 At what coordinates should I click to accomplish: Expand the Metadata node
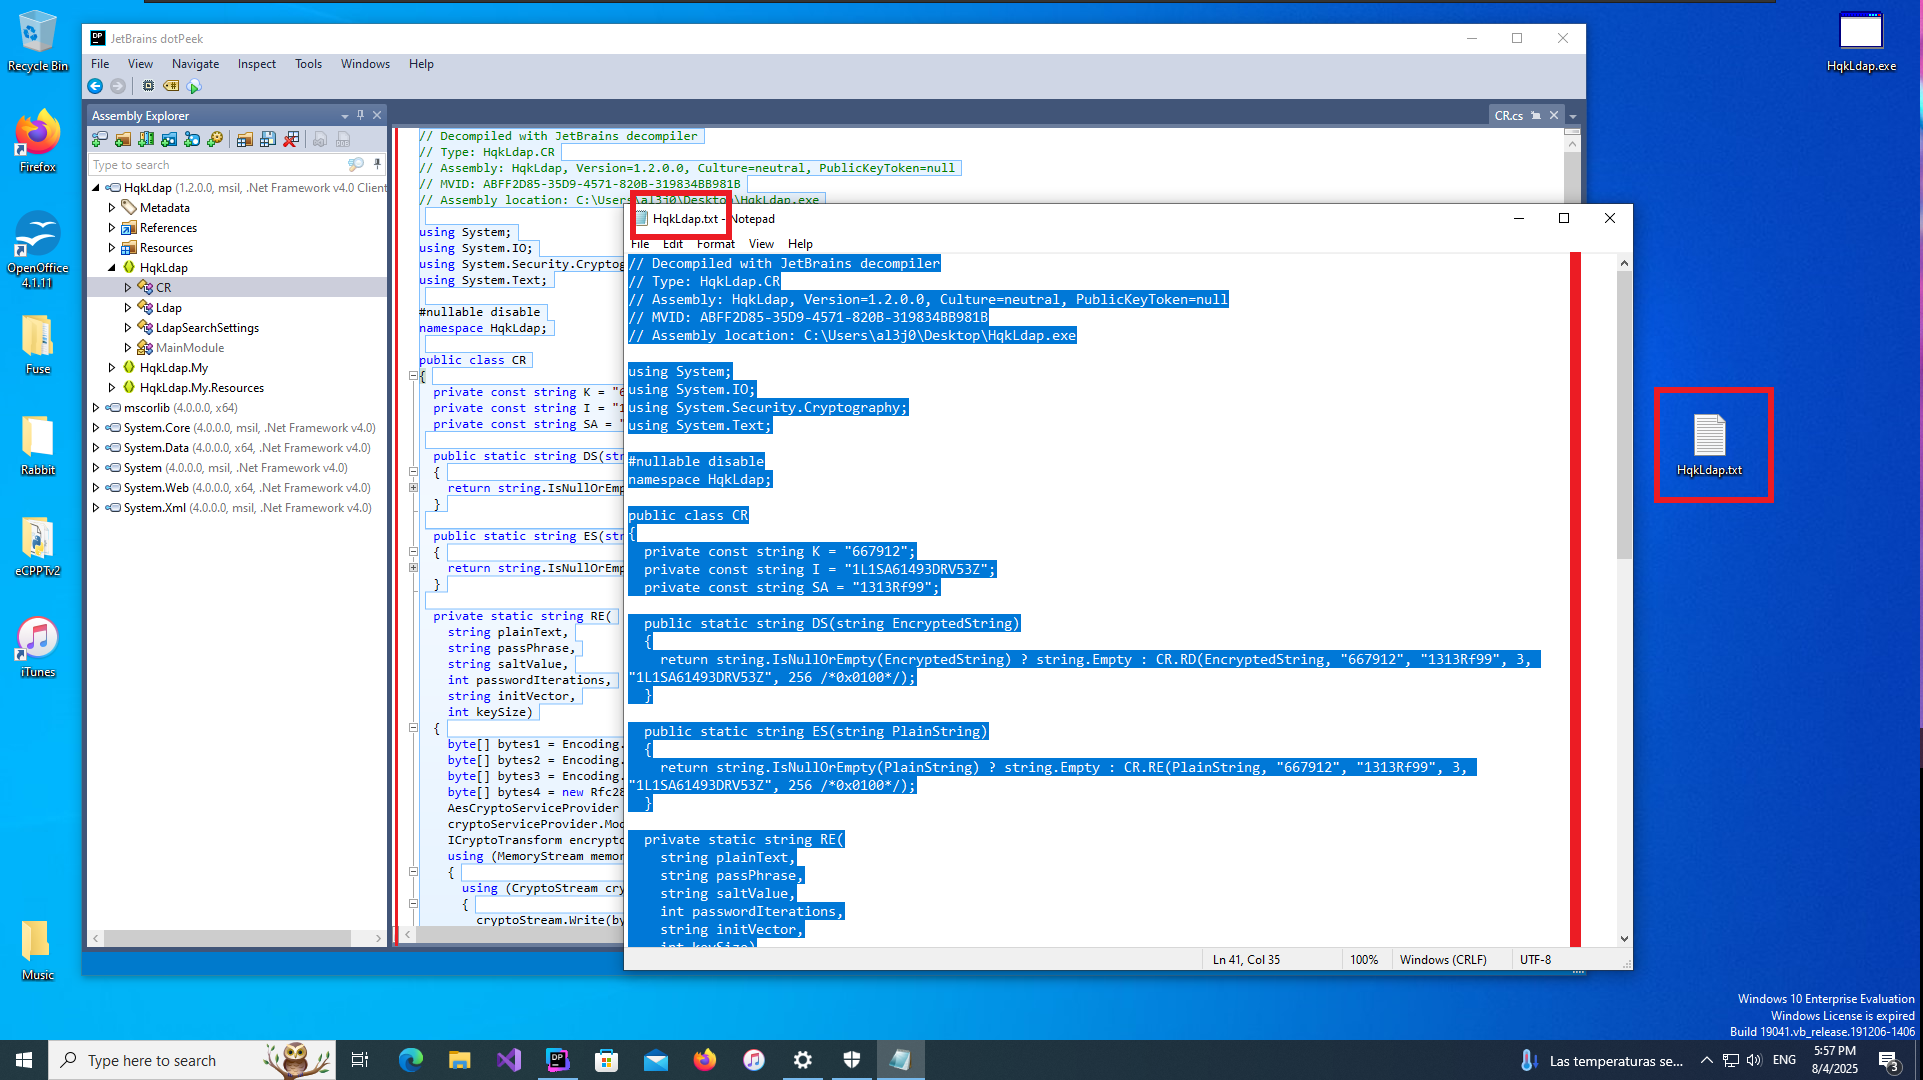coord(112,208)
